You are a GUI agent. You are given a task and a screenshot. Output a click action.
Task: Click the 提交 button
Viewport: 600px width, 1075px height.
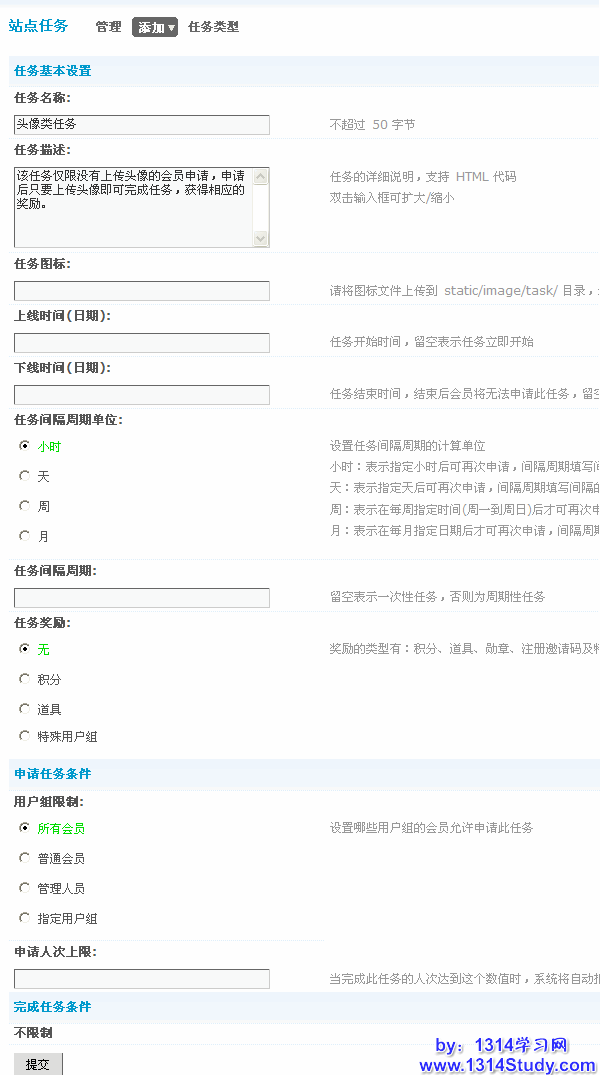coord(38,1064)
